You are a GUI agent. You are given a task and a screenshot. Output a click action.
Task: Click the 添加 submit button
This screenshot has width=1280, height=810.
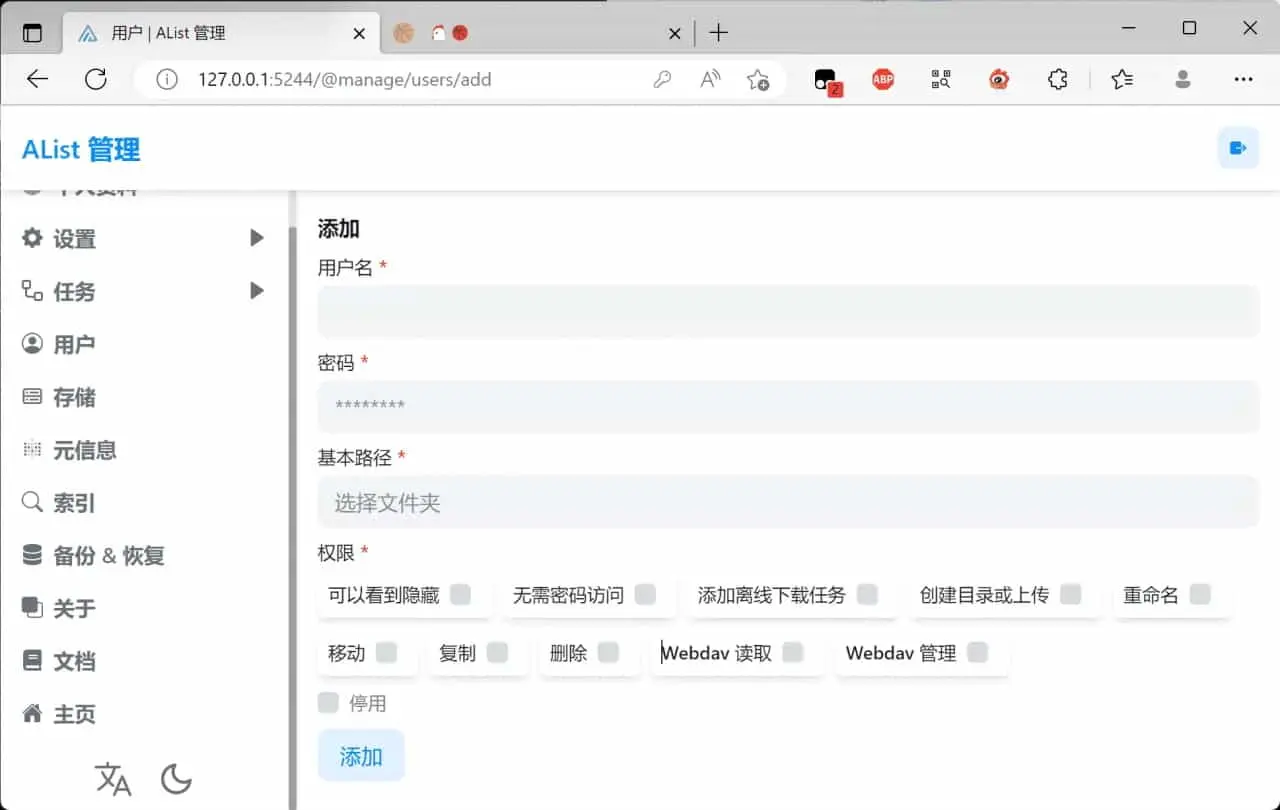tap(361, 756)
